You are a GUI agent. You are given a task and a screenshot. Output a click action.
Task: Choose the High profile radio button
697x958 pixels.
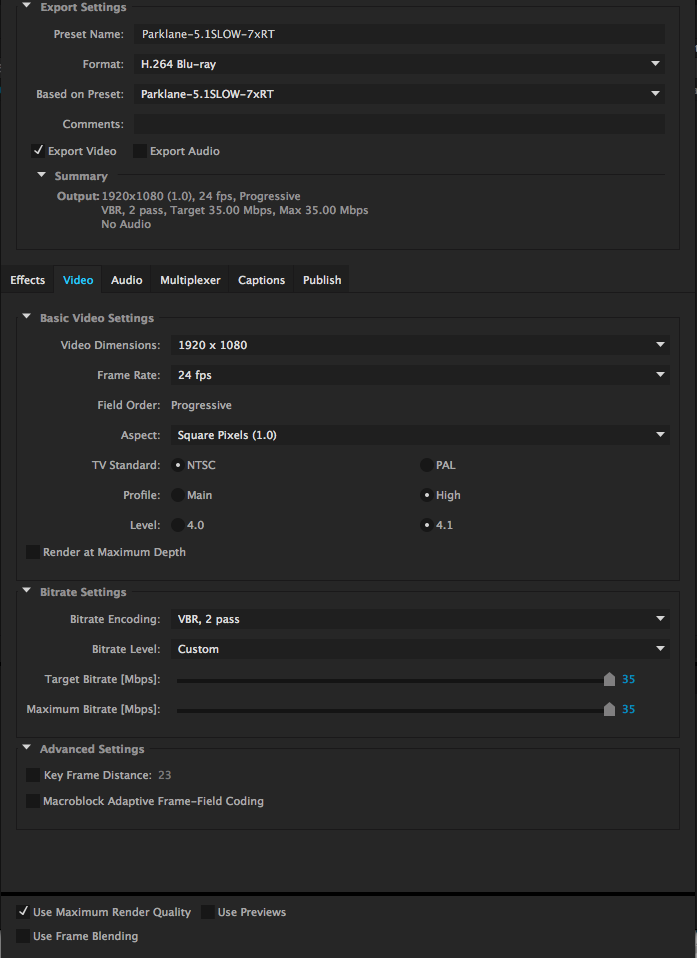point(426,495)
